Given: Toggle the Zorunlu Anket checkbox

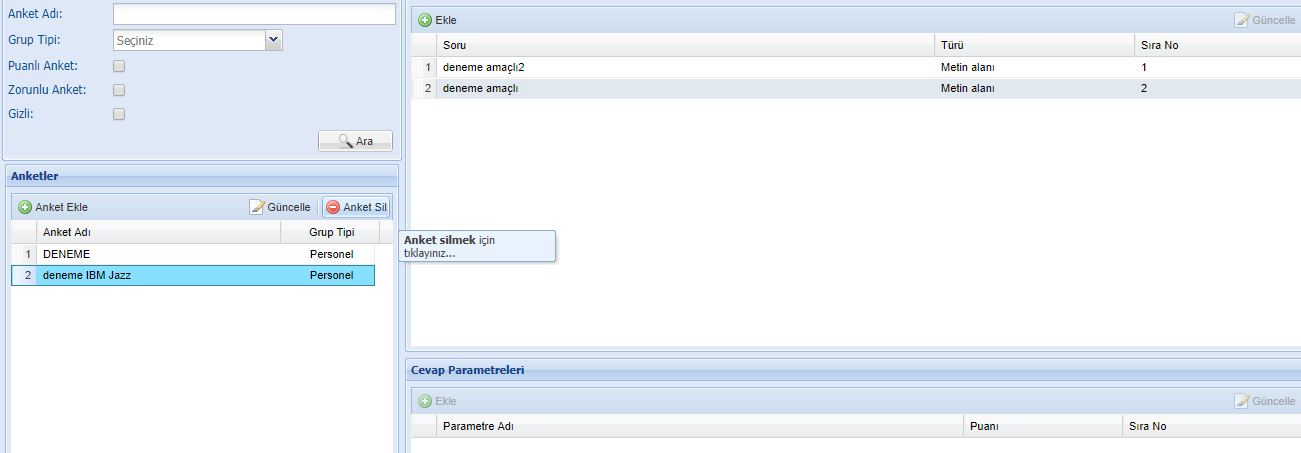Looking at the screenshot, I should (119, 90).
